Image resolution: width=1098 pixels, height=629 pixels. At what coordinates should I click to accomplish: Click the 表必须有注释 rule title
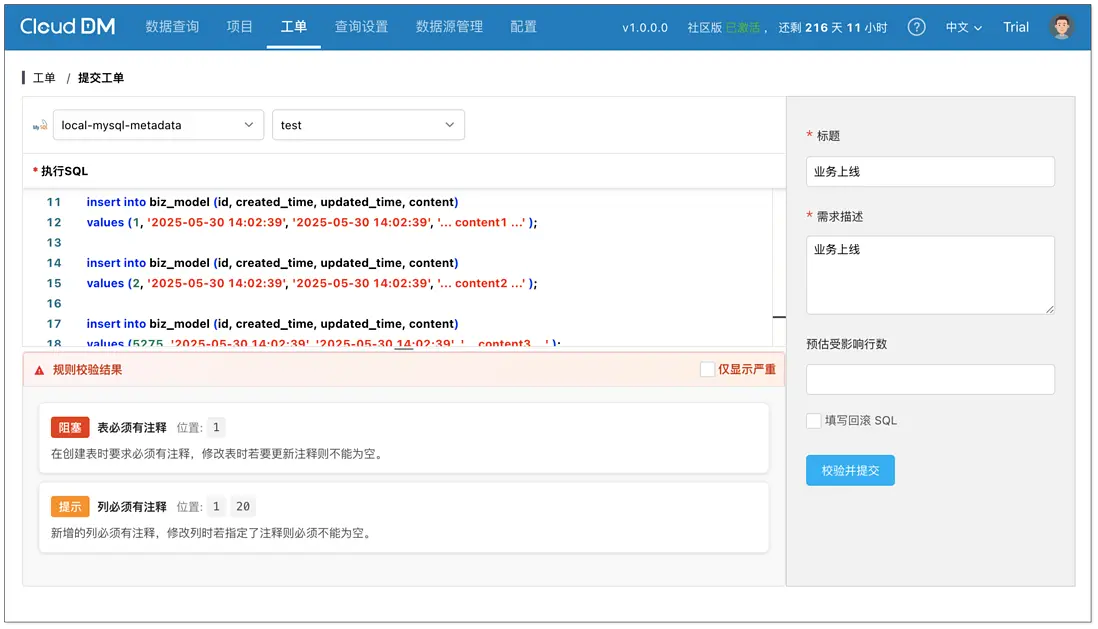tap(132, 427)
